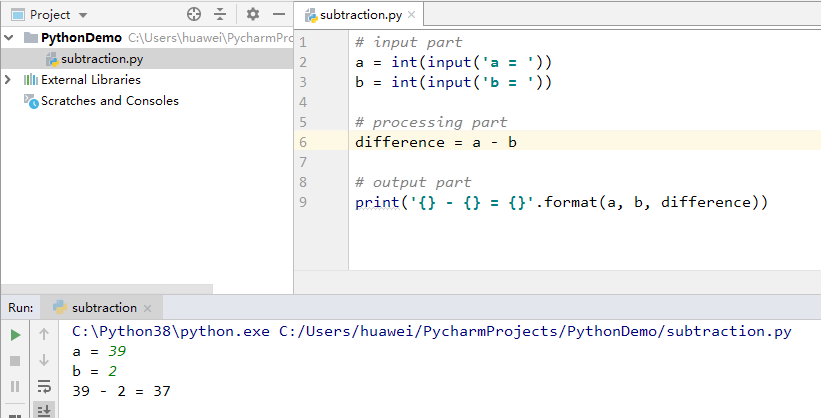821x418 pixels.
Task: Click the Python icon on the run tab
Action: click(x=60, y=307)
